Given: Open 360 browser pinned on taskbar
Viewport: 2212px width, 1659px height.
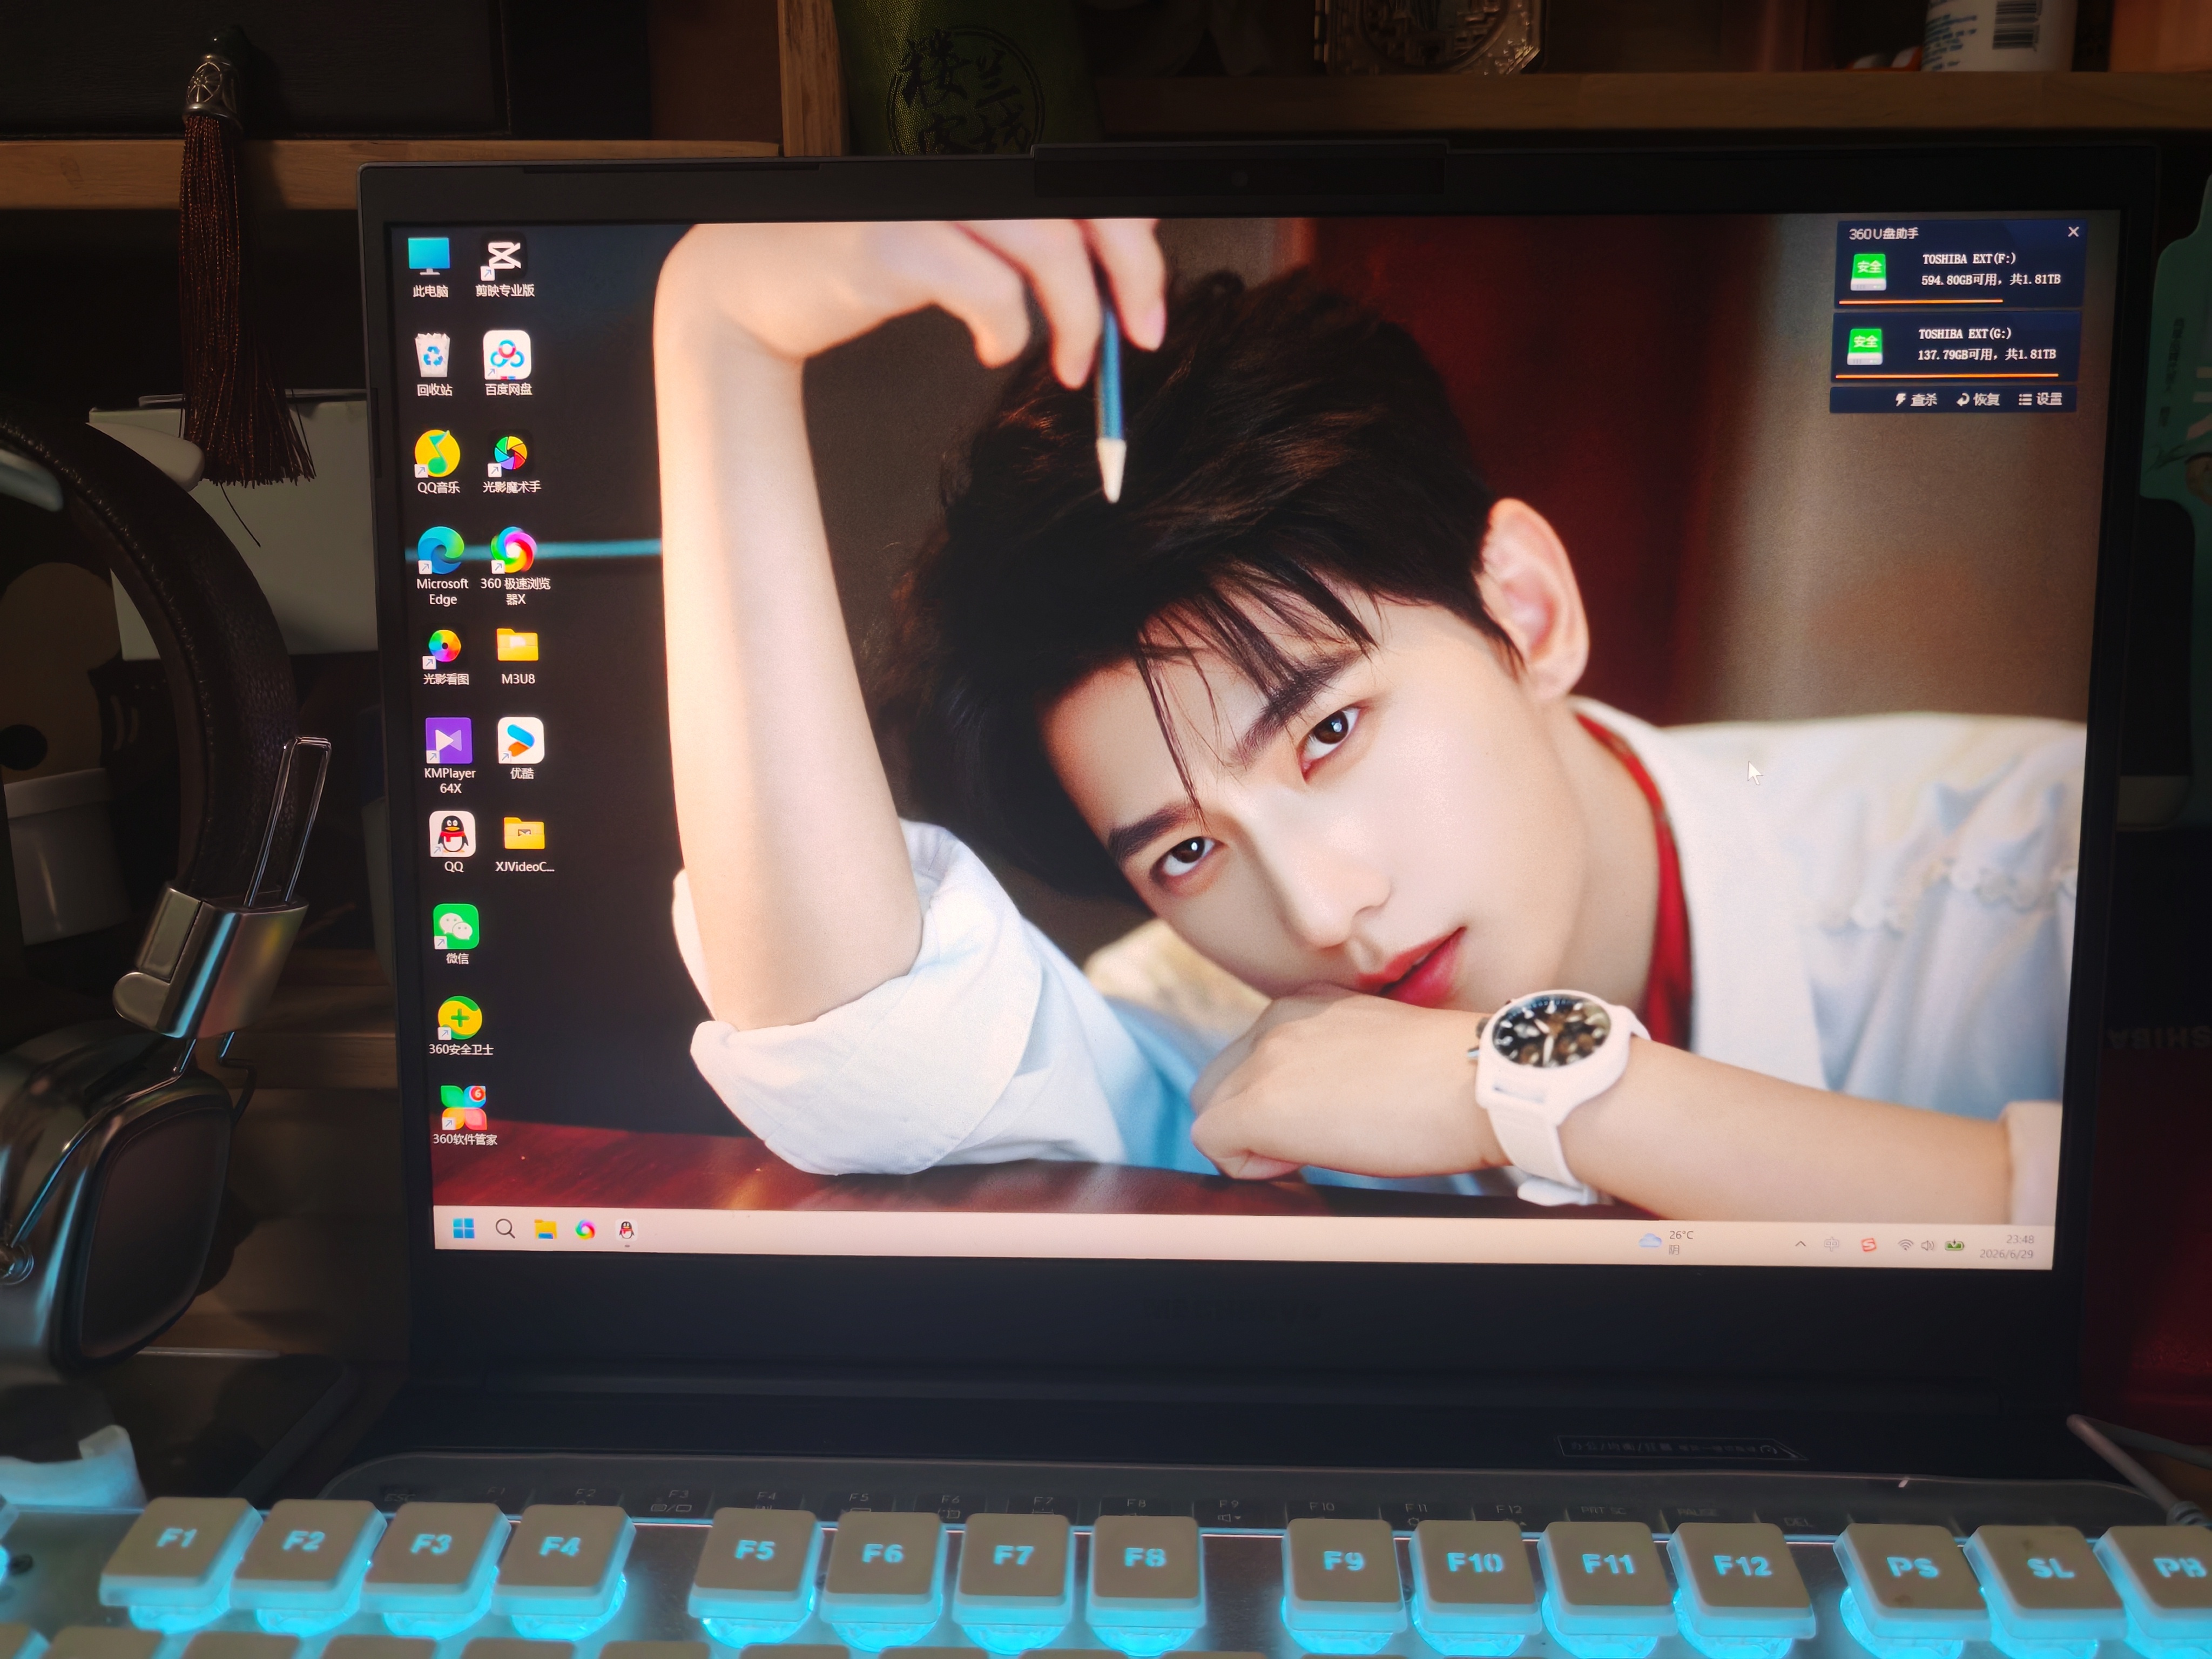Looking at the screenshot, I should pos(586,1230).
